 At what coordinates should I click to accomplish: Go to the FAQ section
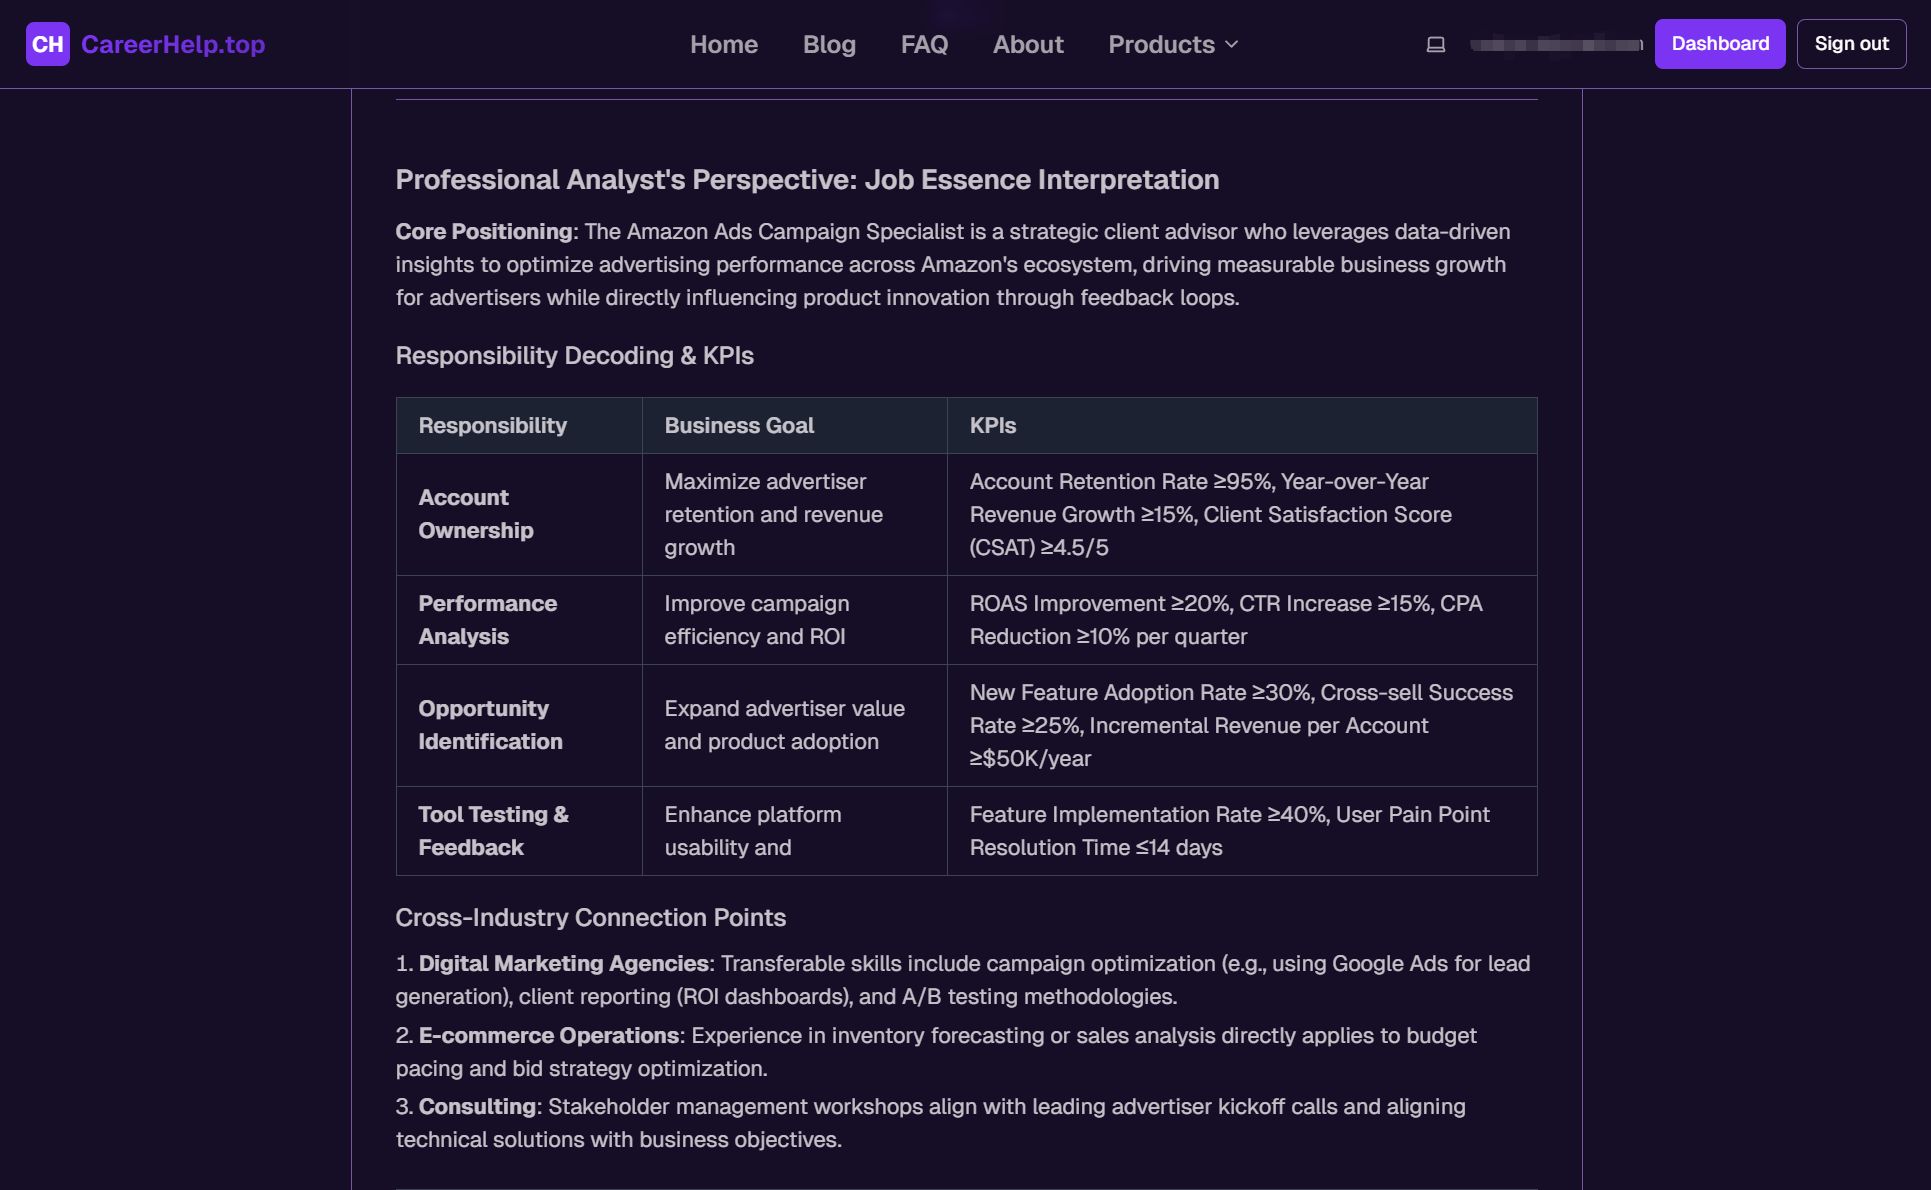(924, 44)
